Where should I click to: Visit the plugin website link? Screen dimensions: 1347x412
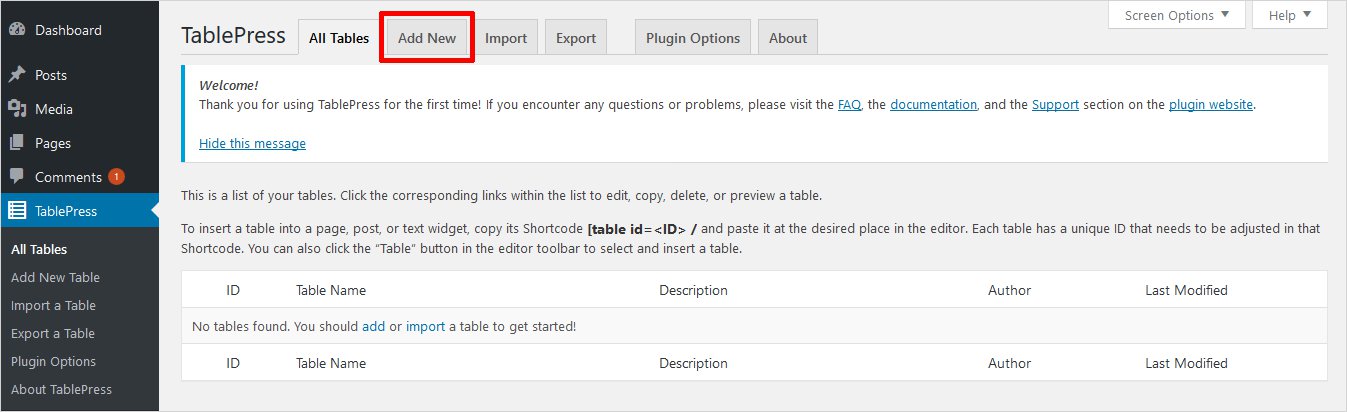tap(1210, 104)
